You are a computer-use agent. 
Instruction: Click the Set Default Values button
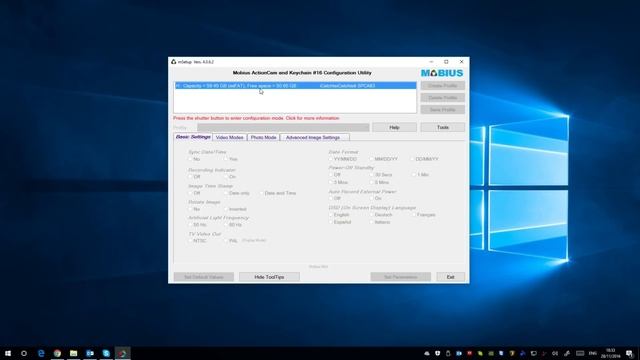(x=204, y=277)
